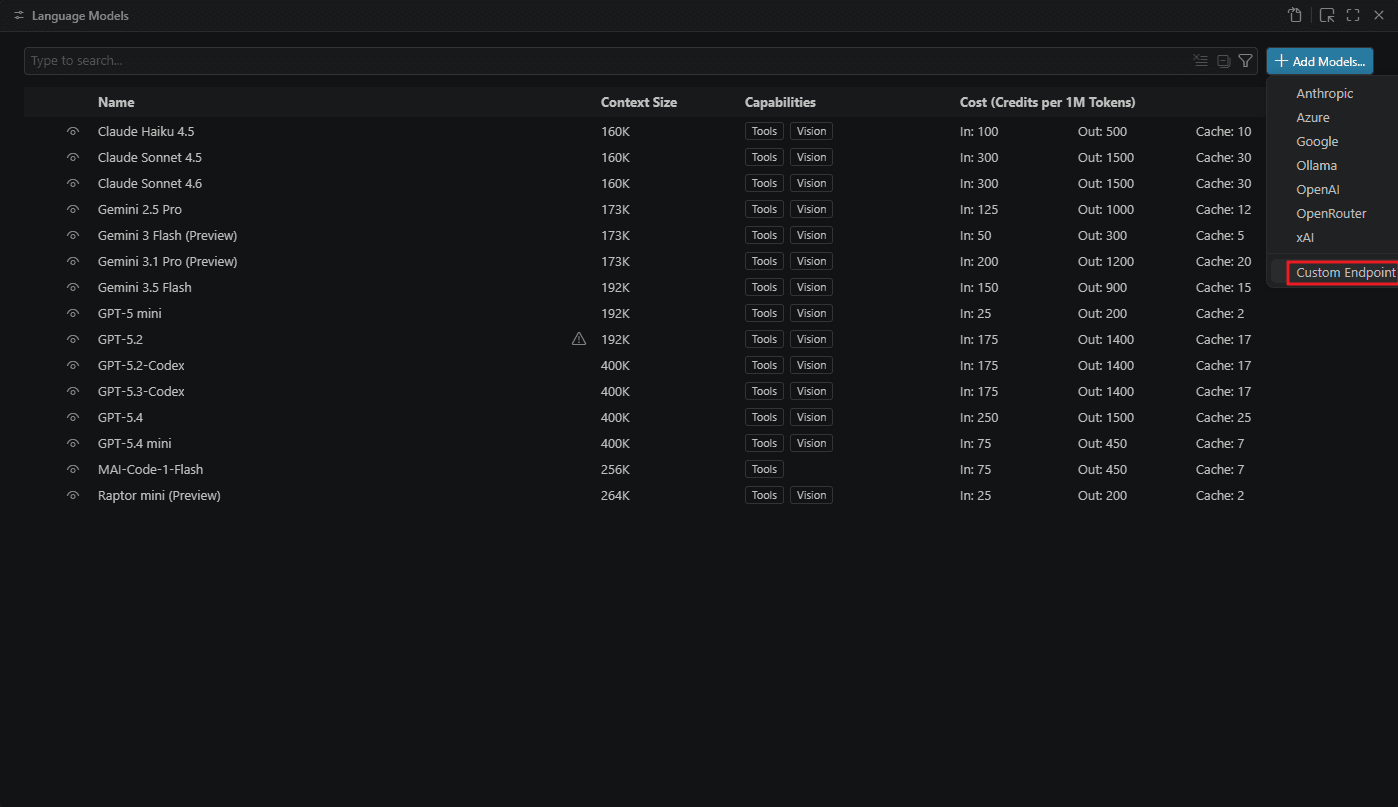1398x807 pixels.
Task: Hide Gemini 2.5 Pro from model picker
Action: click(73, 209)
